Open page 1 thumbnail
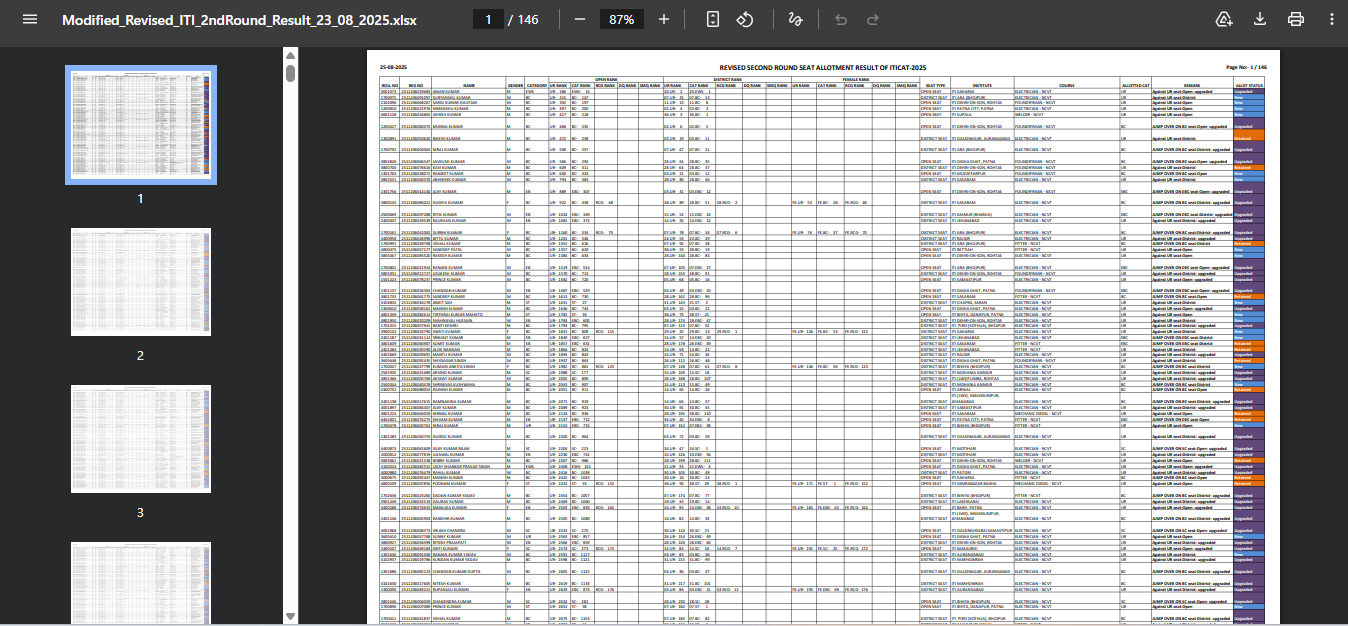The image size is (1348, 626). click(x=140, y=125)
